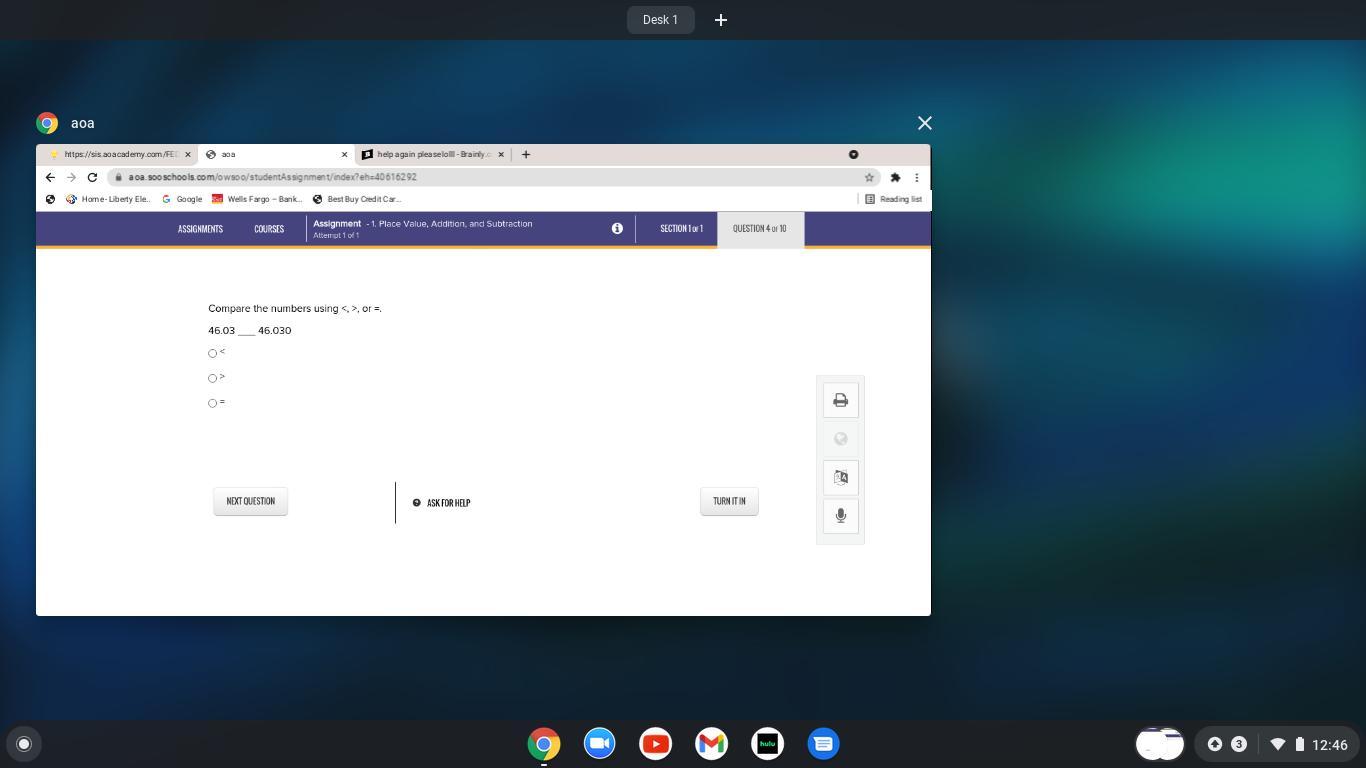Click the greyed-out globe icon in the side toolbar

pos(840,438)
